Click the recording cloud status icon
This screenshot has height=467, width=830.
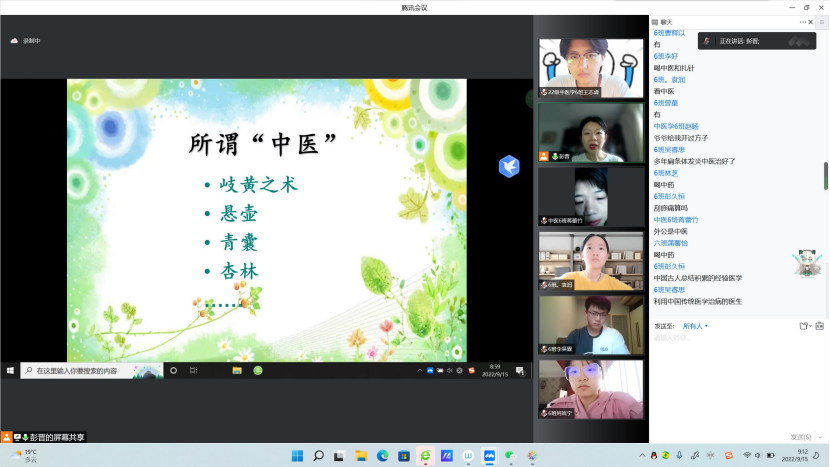click(14, 41)
